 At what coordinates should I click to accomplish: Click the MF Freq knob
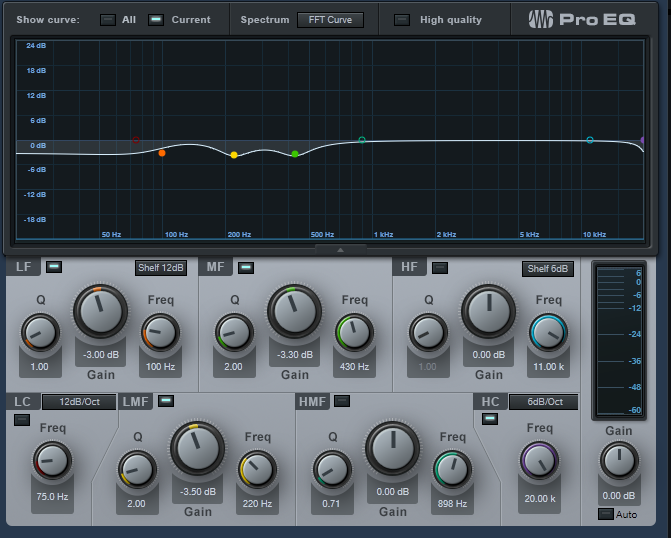(x=354, y=333)
